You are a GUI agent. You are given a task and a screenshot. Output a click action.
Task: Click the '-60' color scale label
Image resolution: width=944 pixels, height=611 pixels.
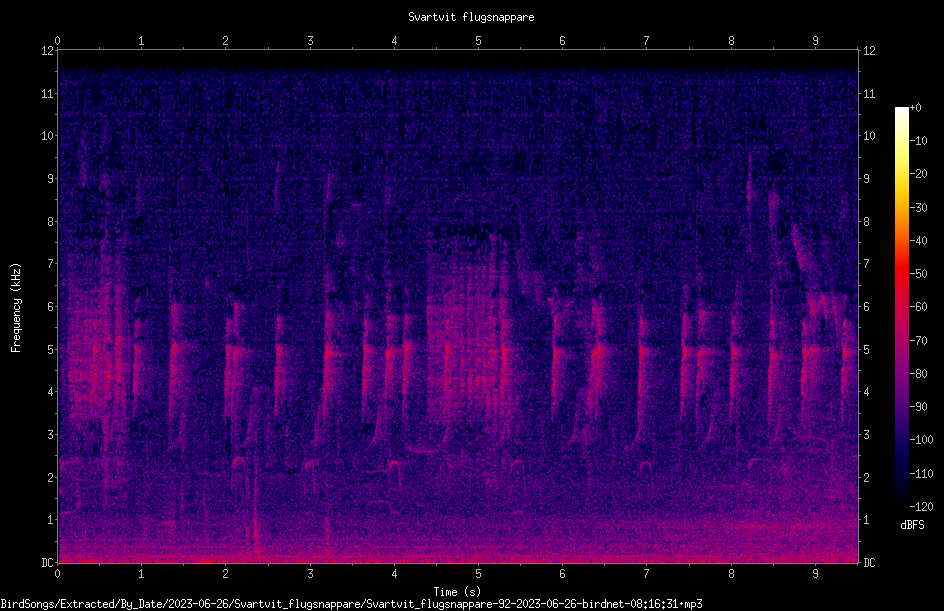click(918, 307)
